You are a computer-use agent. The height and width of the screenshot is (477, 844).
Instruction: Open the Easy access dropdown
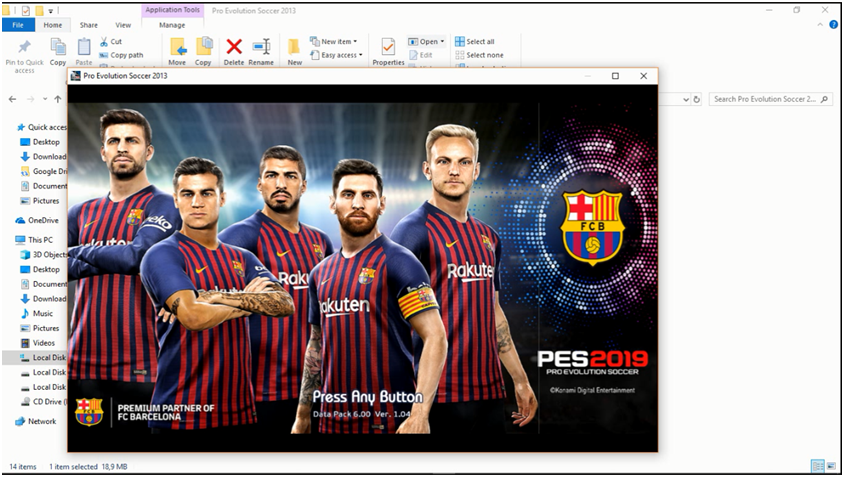click(336, 55)
